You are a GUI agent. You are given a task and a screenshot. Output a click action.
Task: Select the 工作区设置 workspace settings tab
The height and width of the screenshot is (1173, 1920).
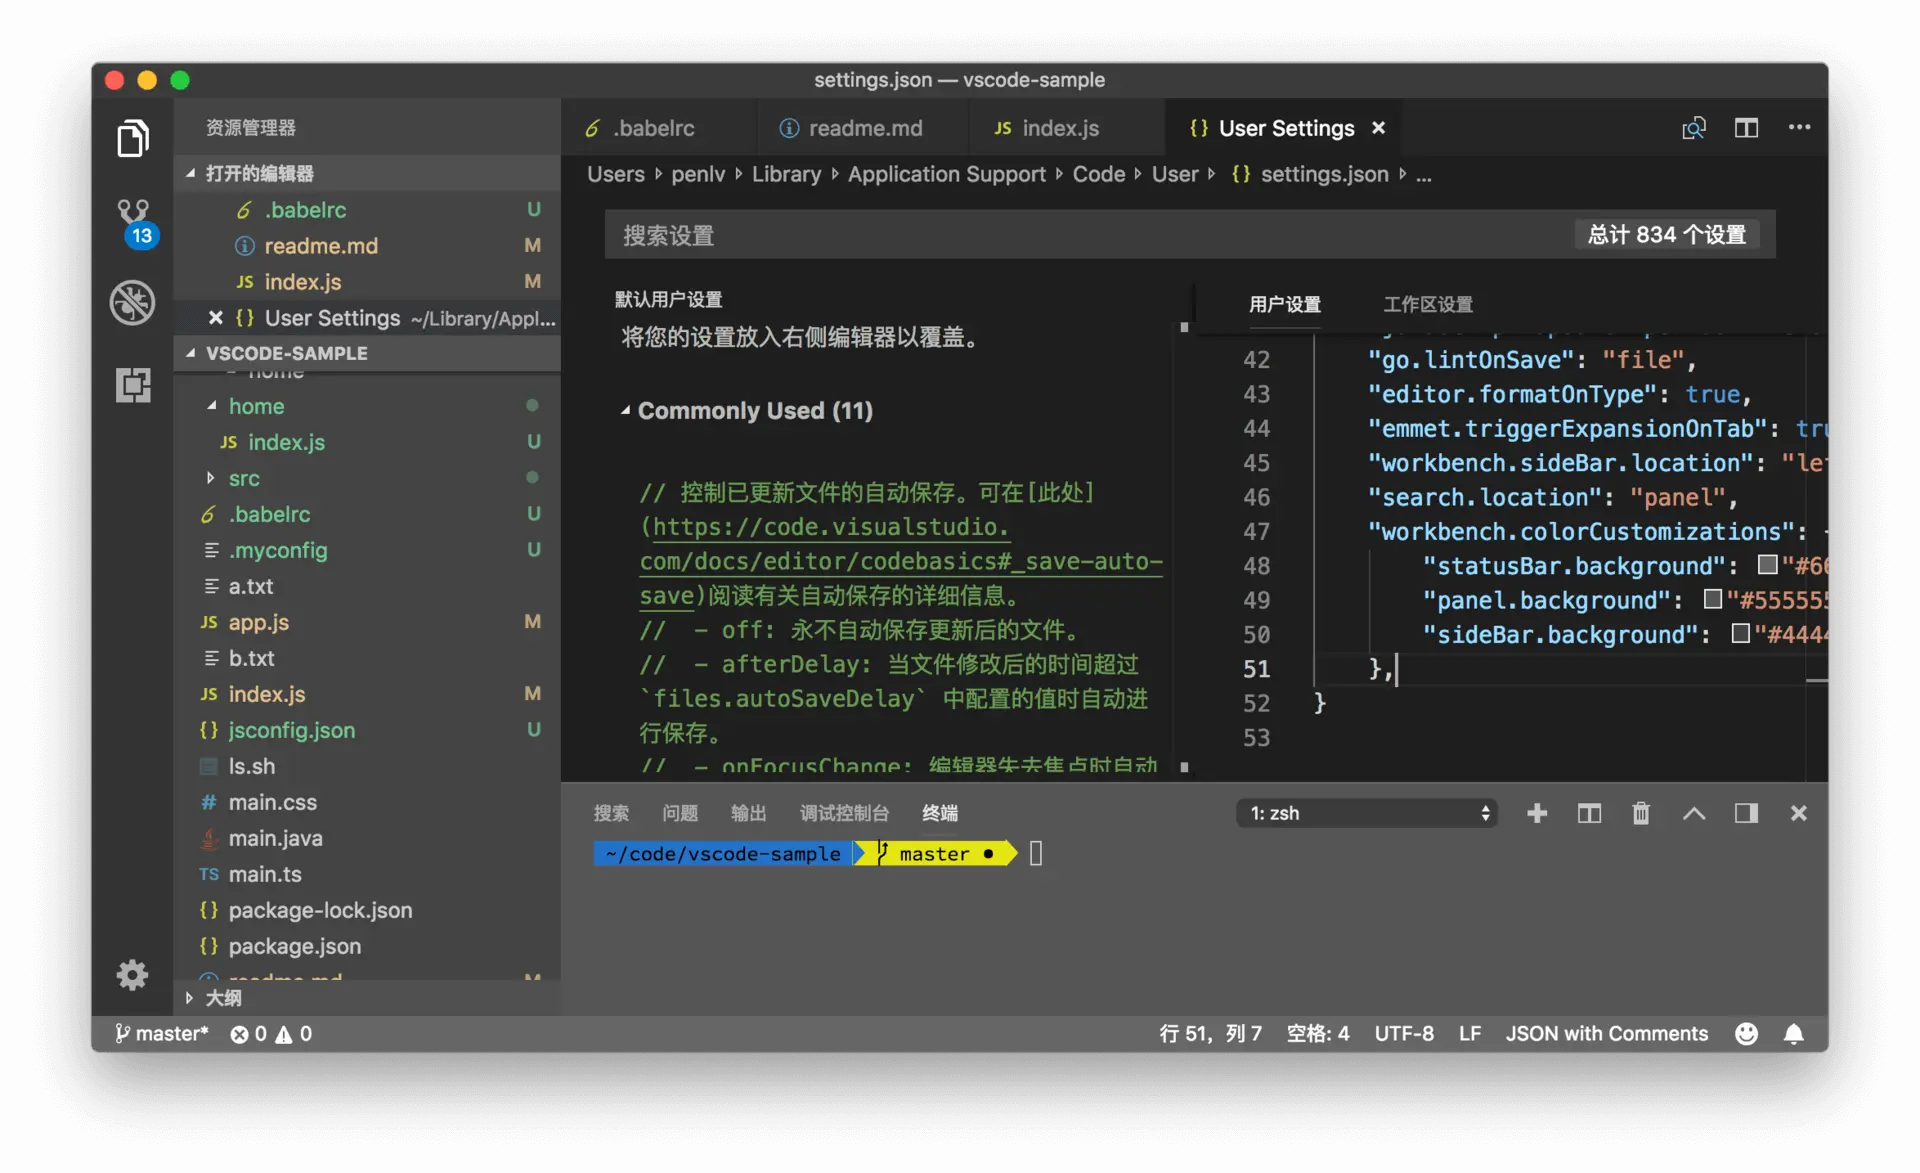pos(1427,304)
